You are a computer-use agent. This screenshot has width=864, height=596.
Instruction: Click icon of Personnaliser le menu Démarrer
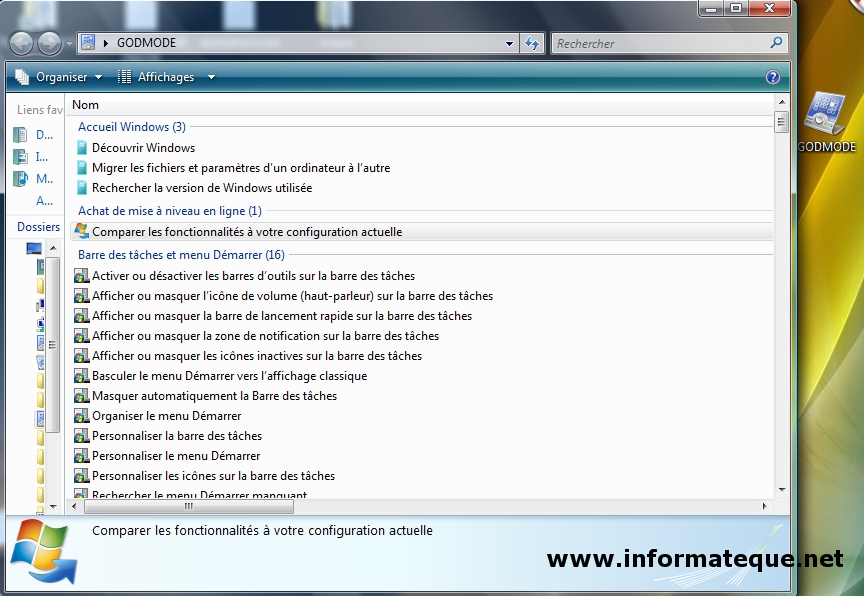tap(82, 456)
